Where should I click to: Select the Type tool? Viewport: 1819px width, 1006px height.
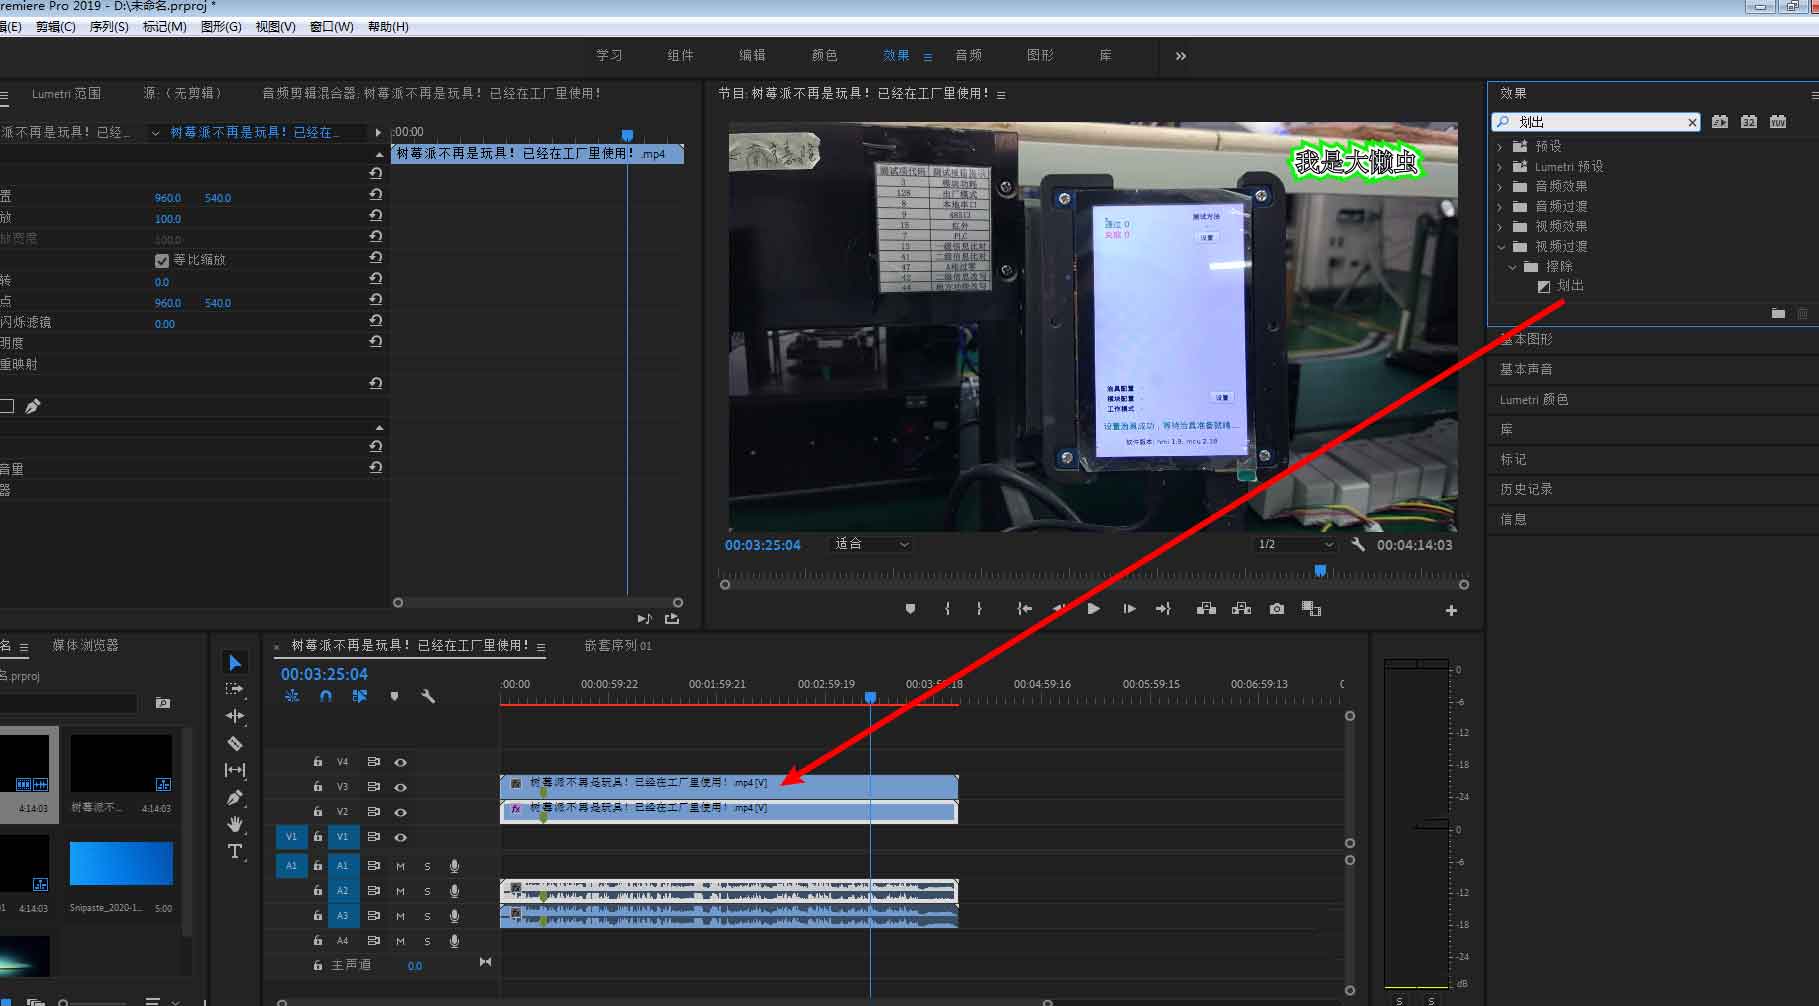click(235, 851)
